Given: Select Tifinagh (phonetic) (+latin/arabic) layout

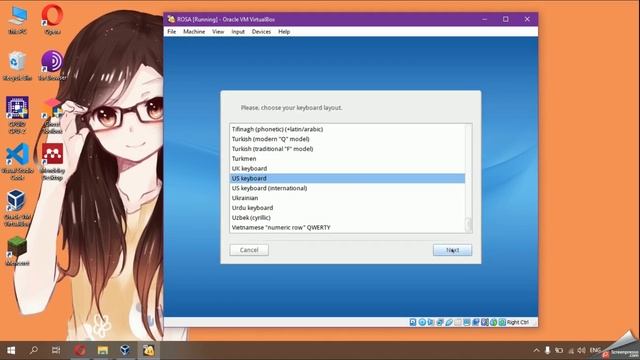Looking at the screenshot, I should point(347,129).
